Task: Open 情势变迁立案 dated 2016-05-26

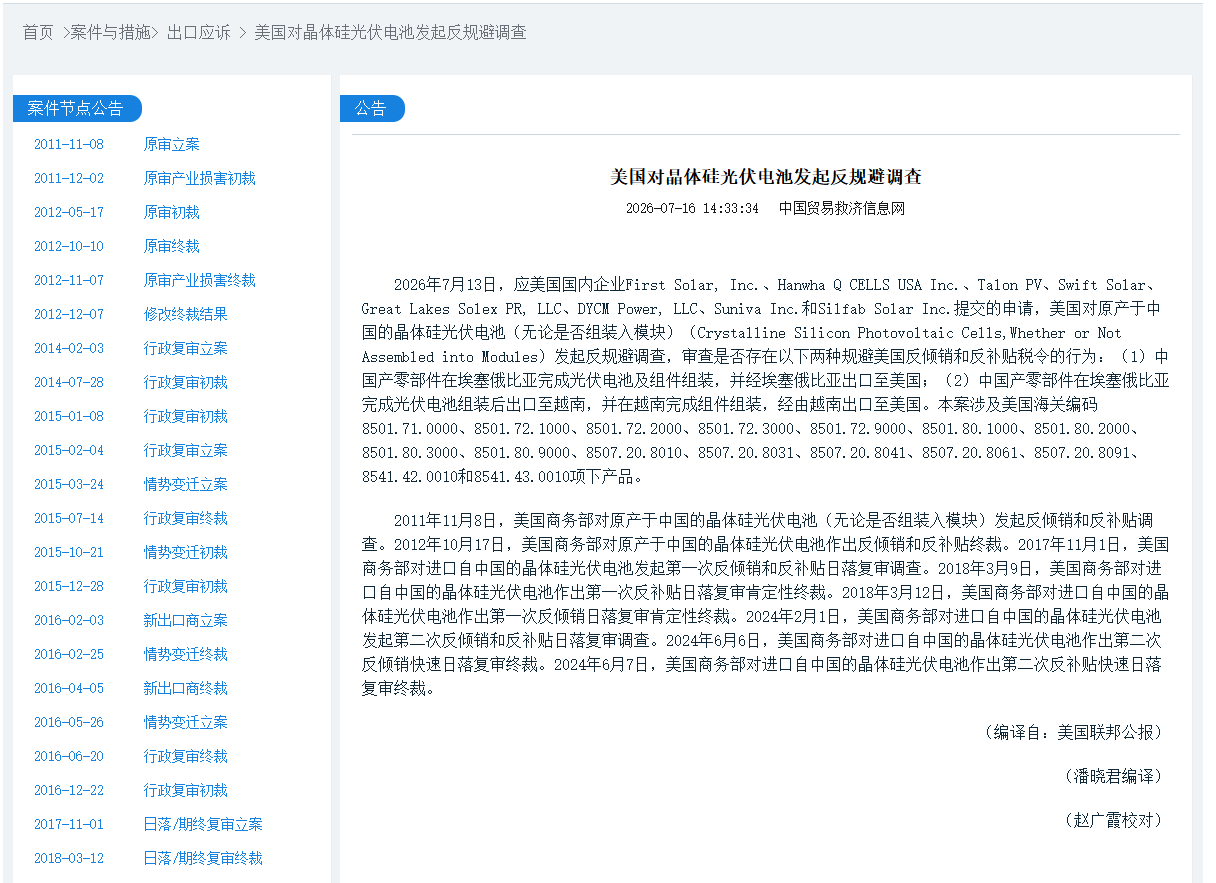Action: [x=186, y=722]
